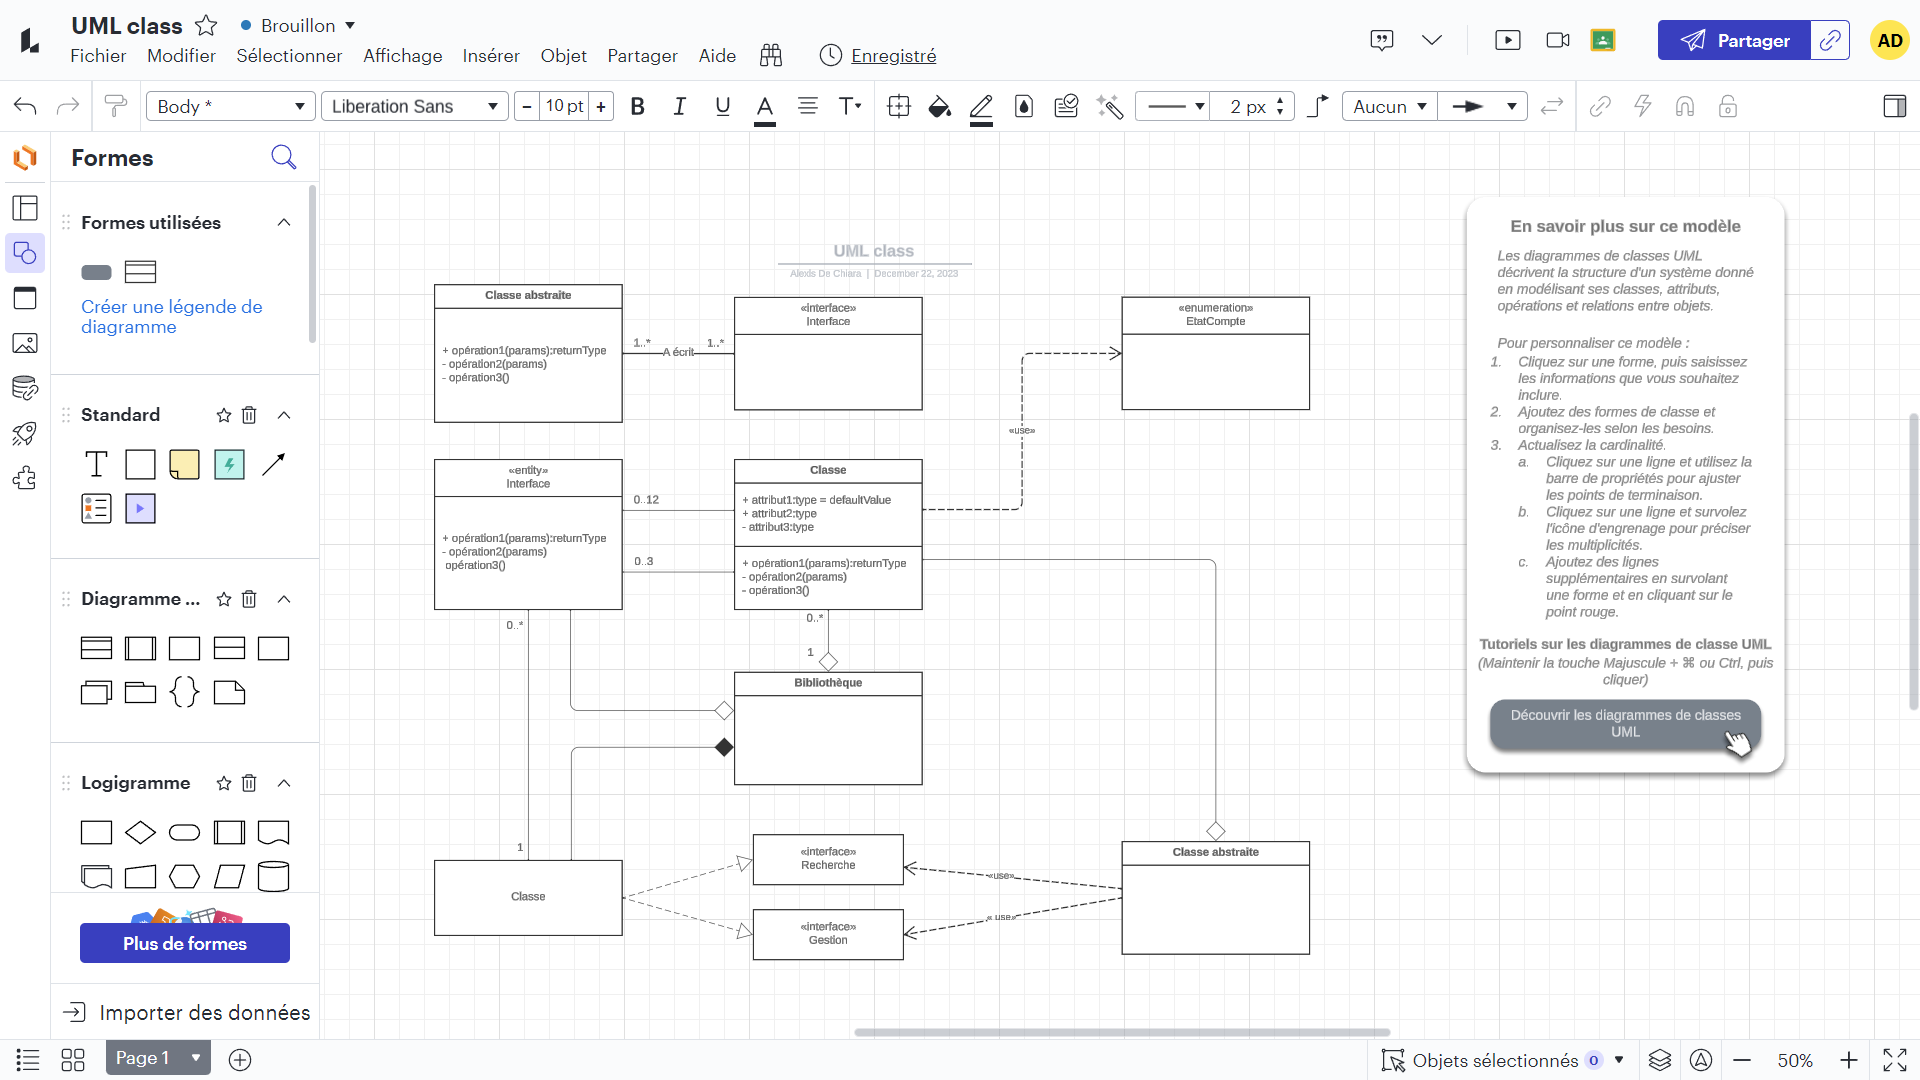
Task: Start presentation mode
Action: click(1507, 40)
